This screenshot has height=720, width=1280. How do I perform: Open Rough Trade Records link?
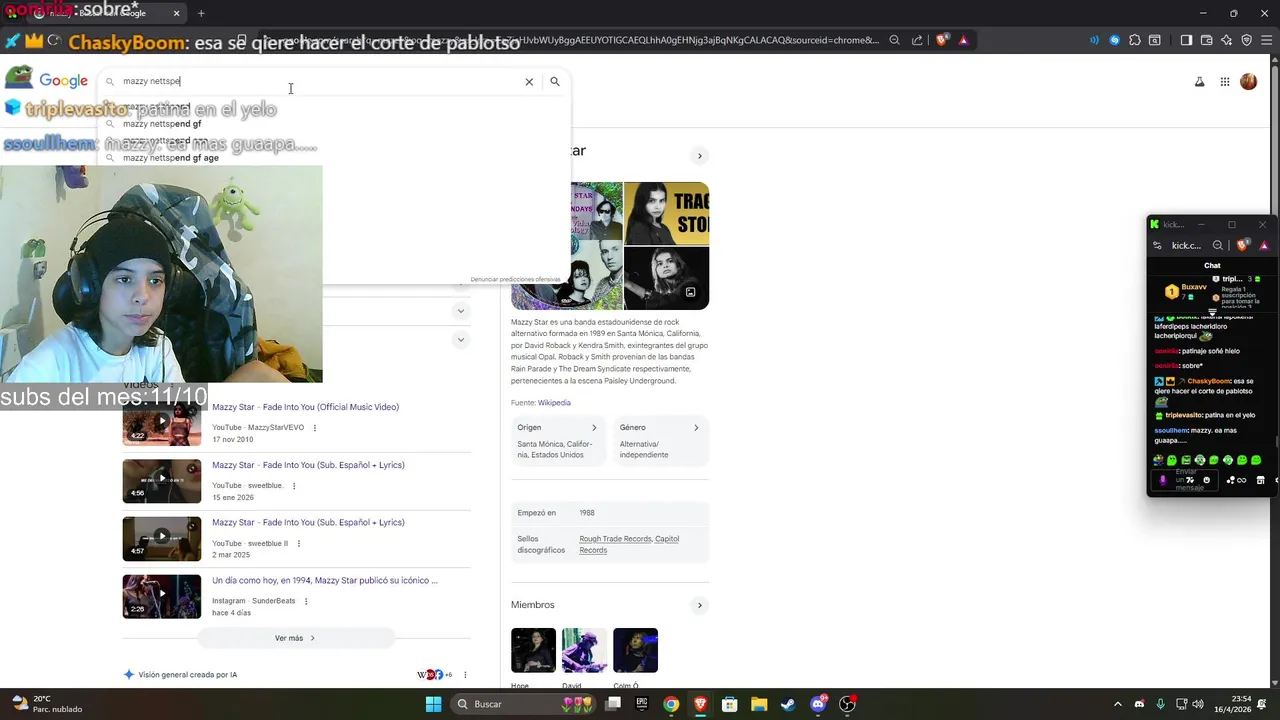coord(615,539)
